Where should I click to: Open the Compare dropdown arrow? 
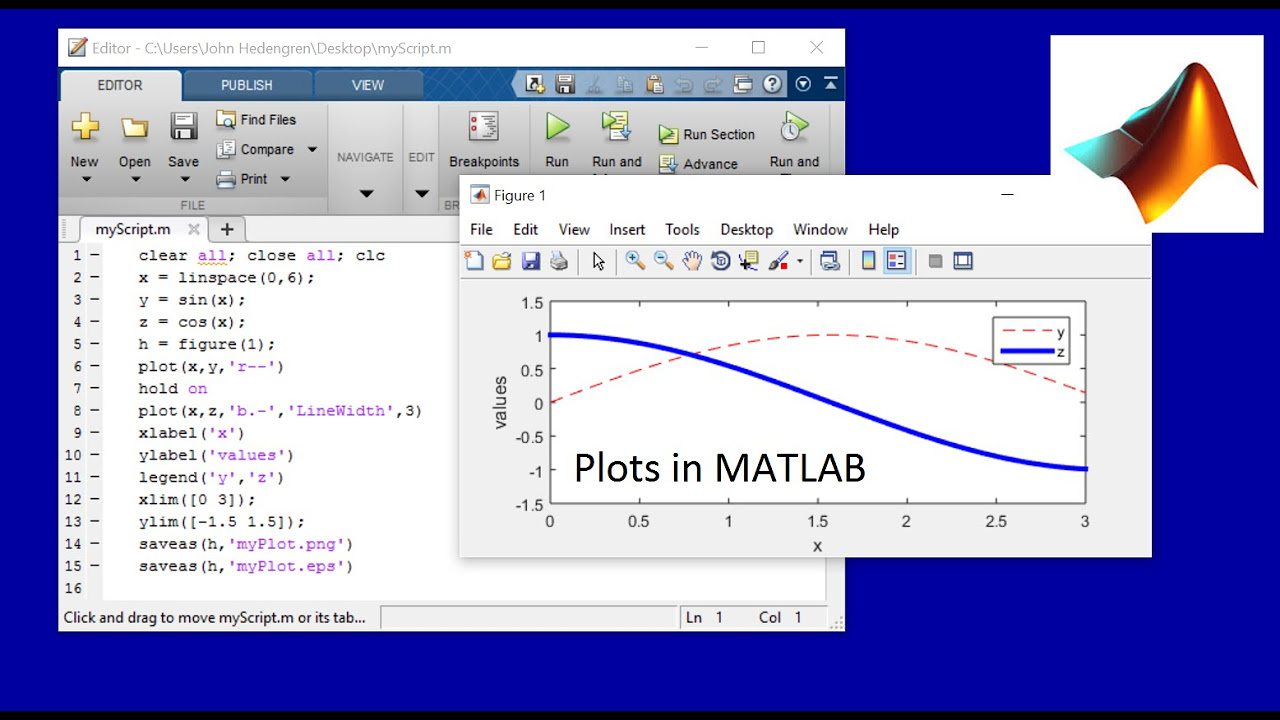312,149
